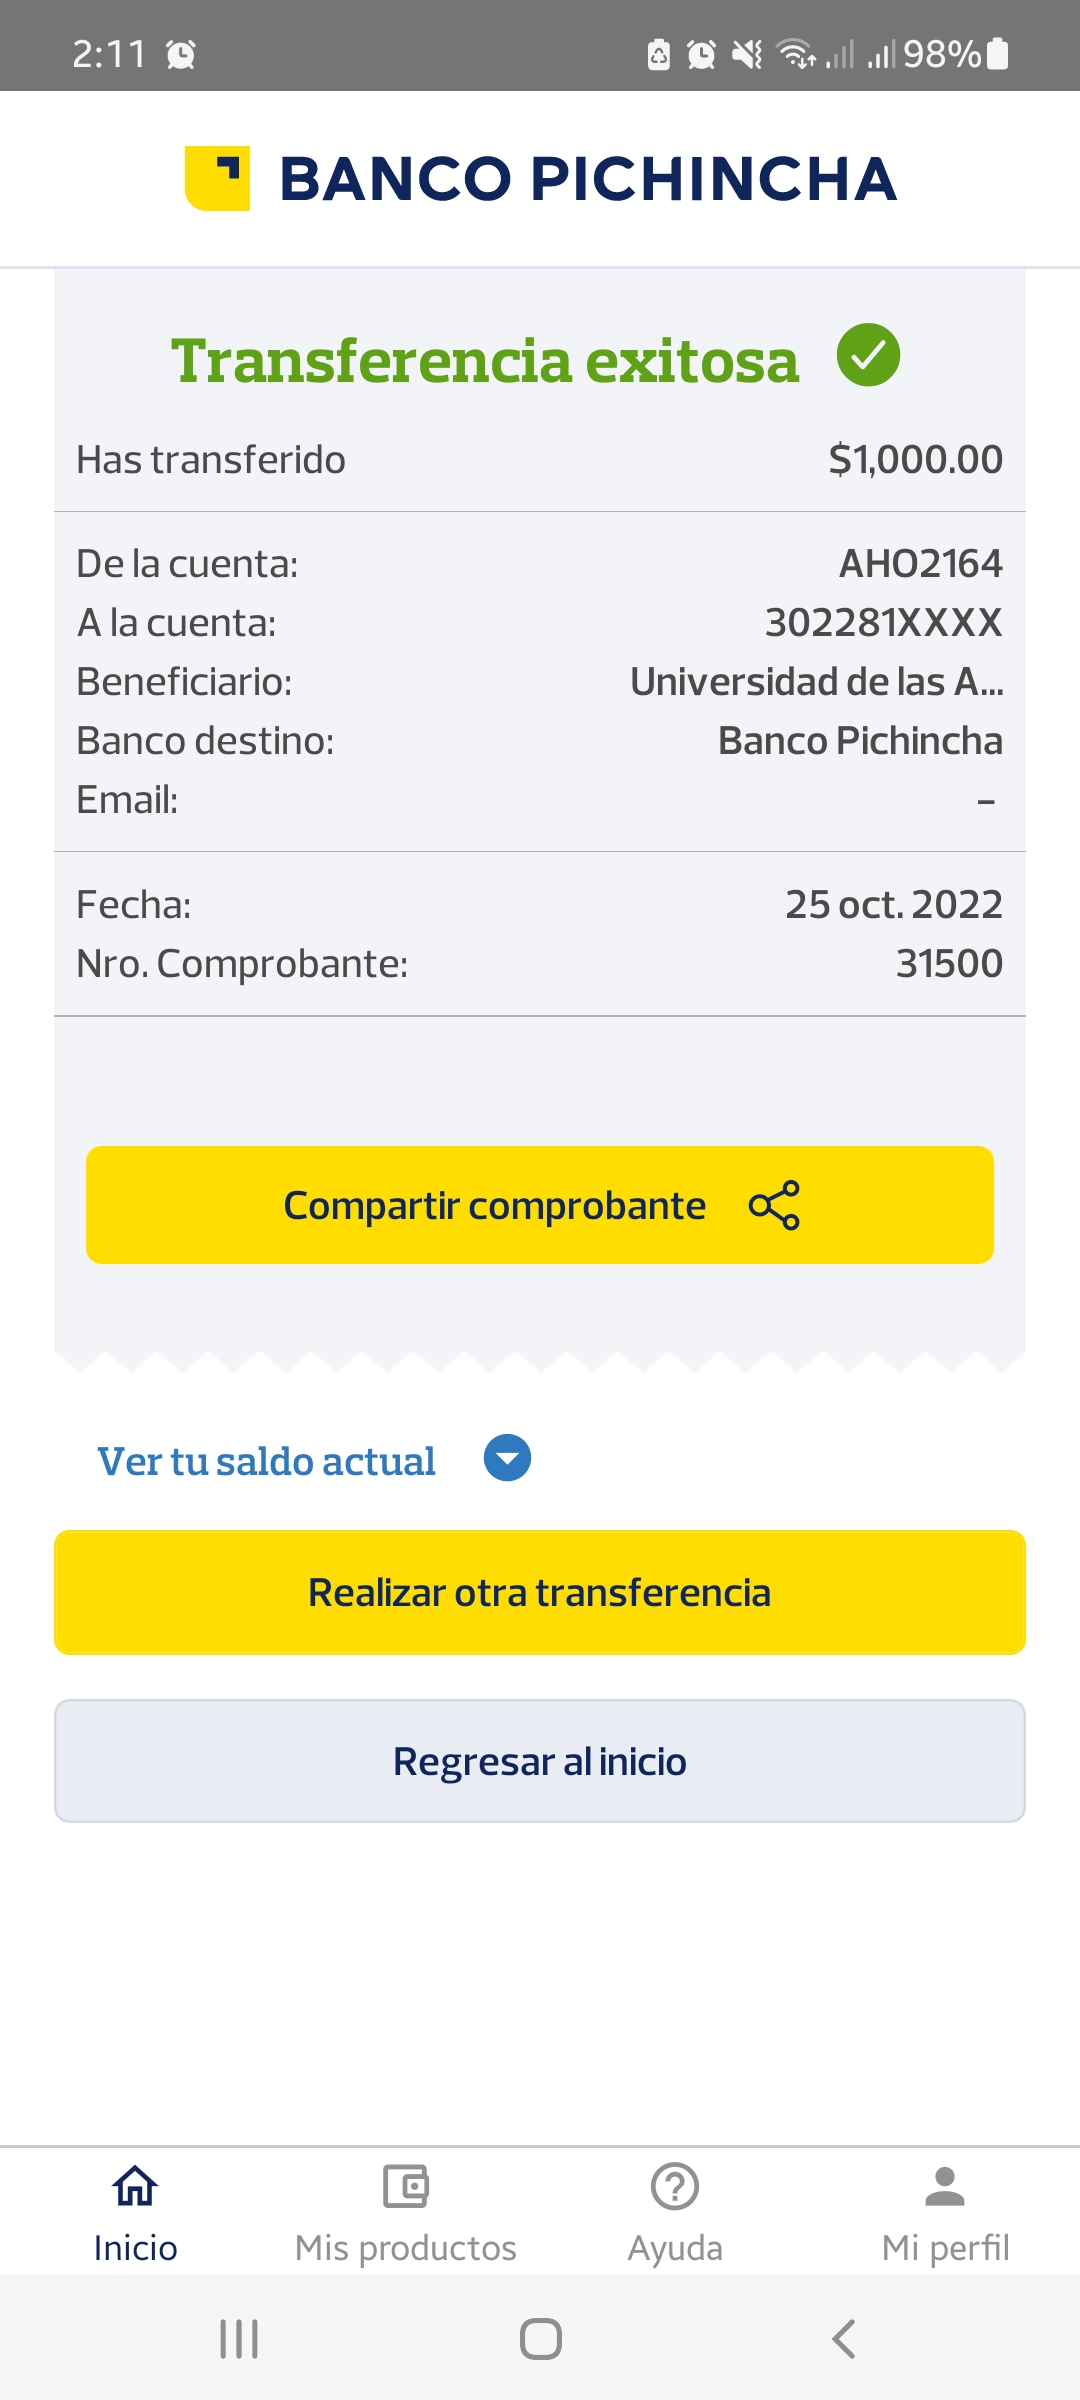1080x2400 pixels.
Task: Tap the share icon on Compartir comprobante
Action: point(774,1205)
